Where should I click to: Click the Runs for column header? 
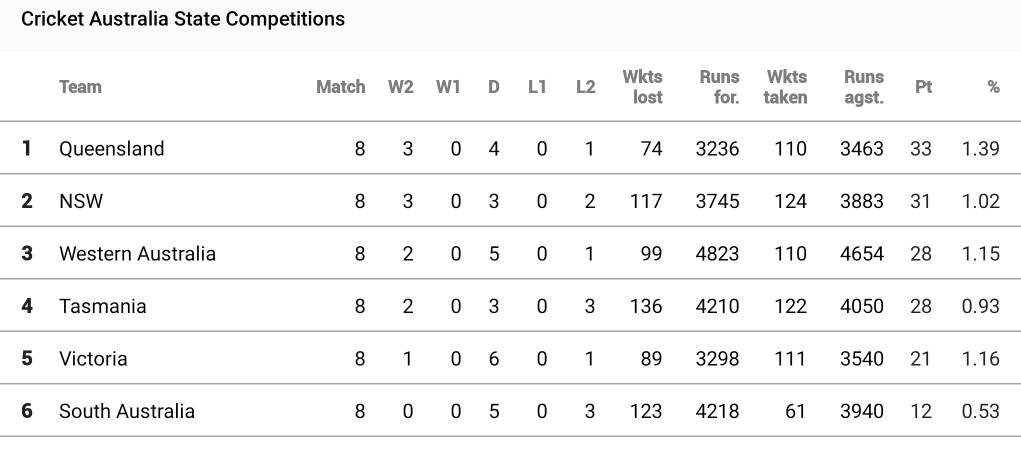[x=719, y=87]
